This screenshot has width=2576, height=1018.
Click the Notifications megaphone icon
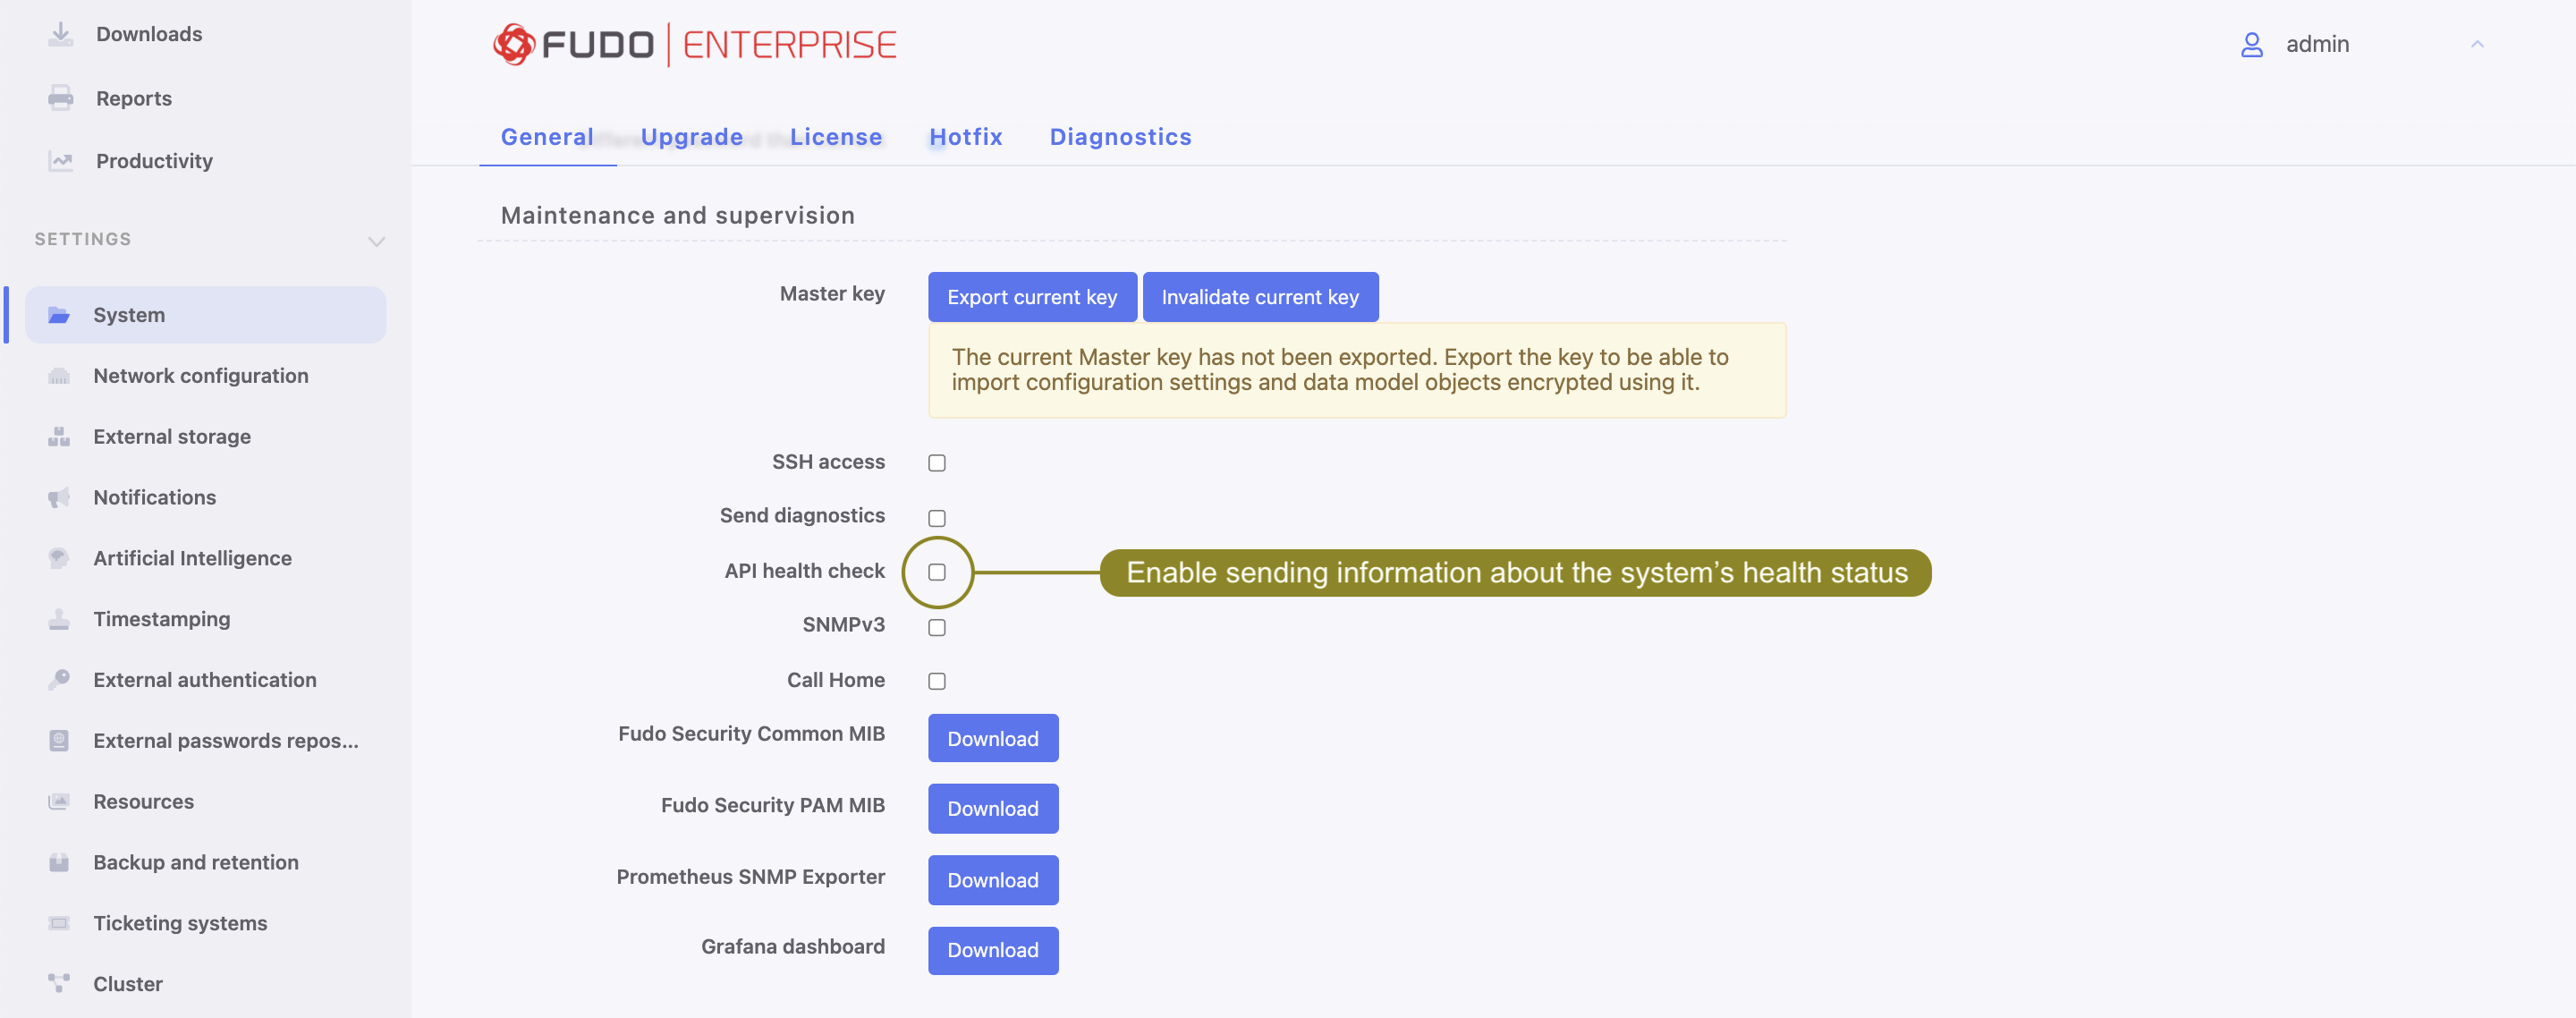pyautogui.click(x=58, y=497)
